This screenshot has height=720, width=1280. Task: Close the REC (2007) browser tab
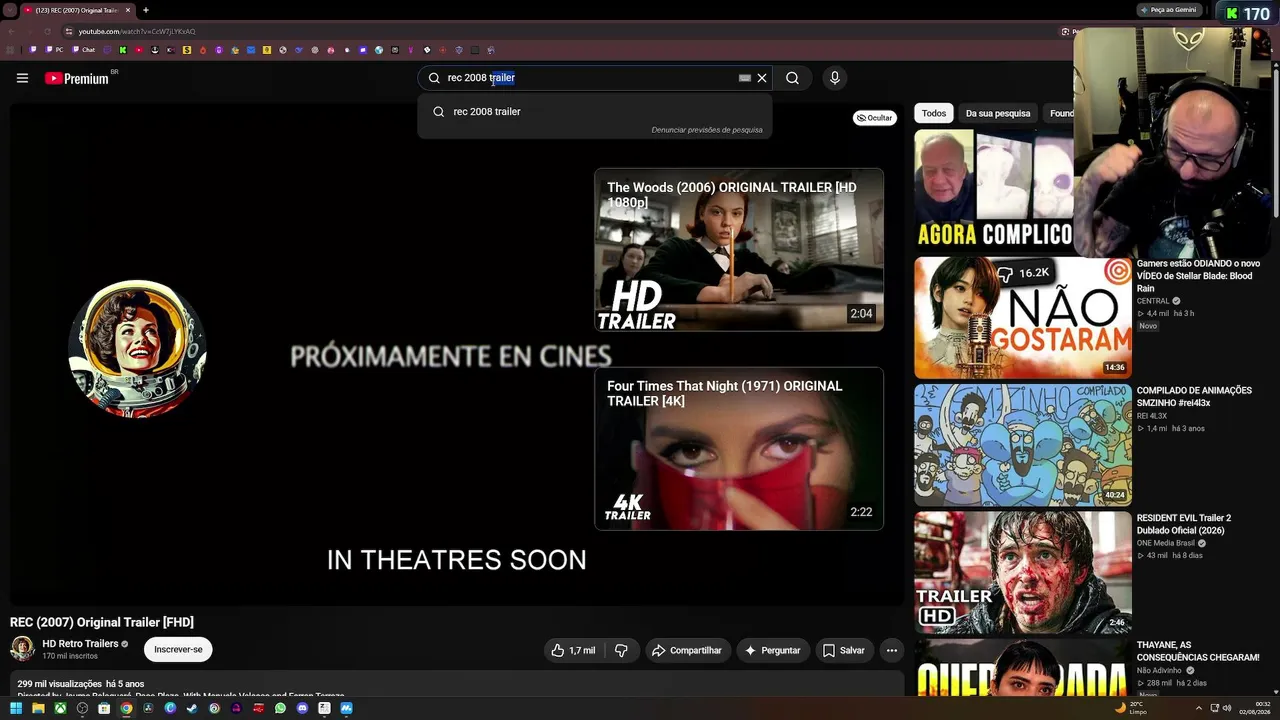click(128, 10)
